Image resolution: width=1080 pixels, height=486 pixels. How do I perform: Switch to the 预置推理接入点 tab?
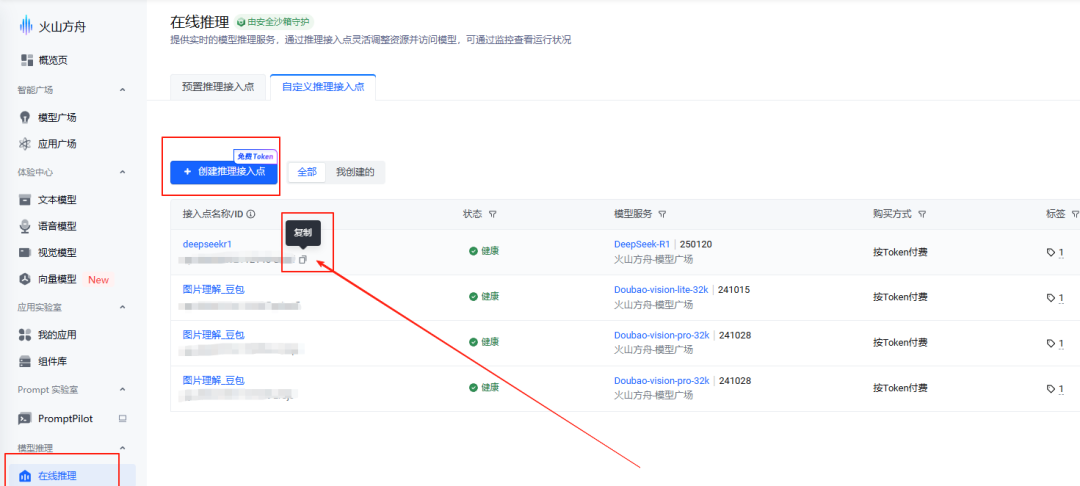[x=217, y=87]
